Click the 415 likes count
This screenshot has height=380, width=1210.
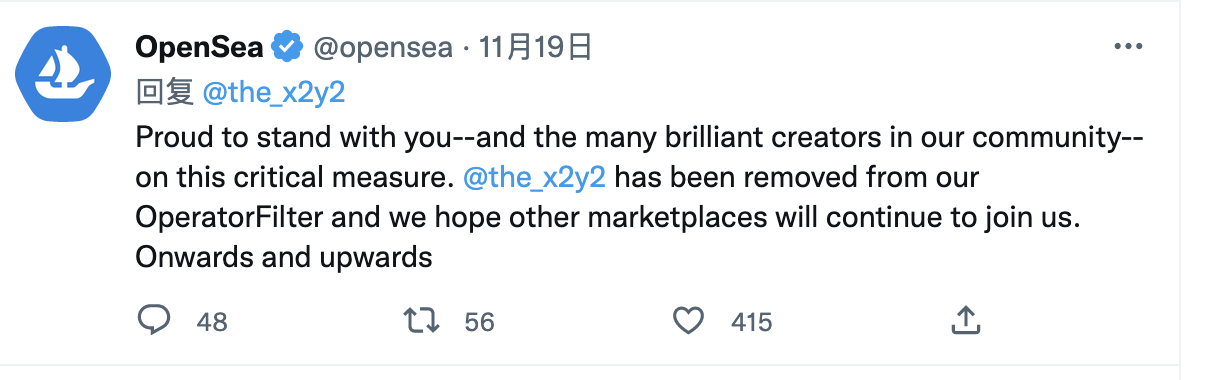(751, 322)
